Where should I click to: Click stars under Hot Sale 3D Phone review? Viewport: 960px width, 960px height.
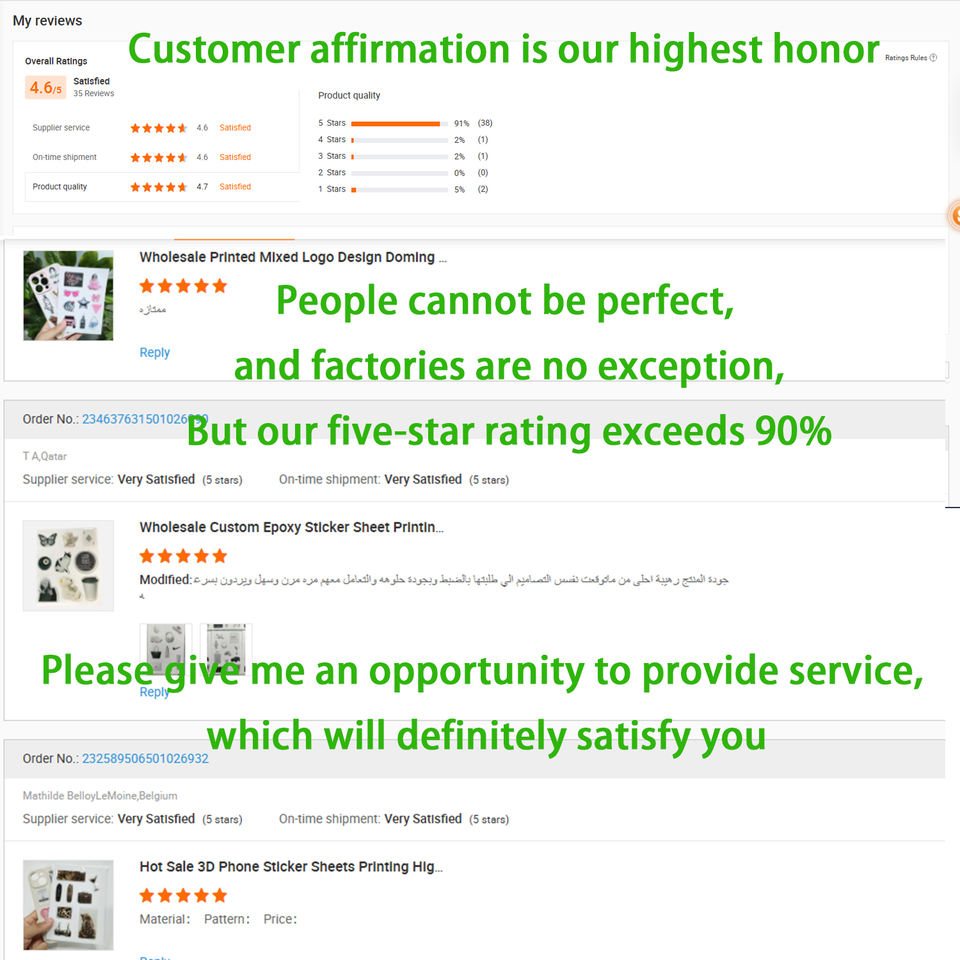183,895
